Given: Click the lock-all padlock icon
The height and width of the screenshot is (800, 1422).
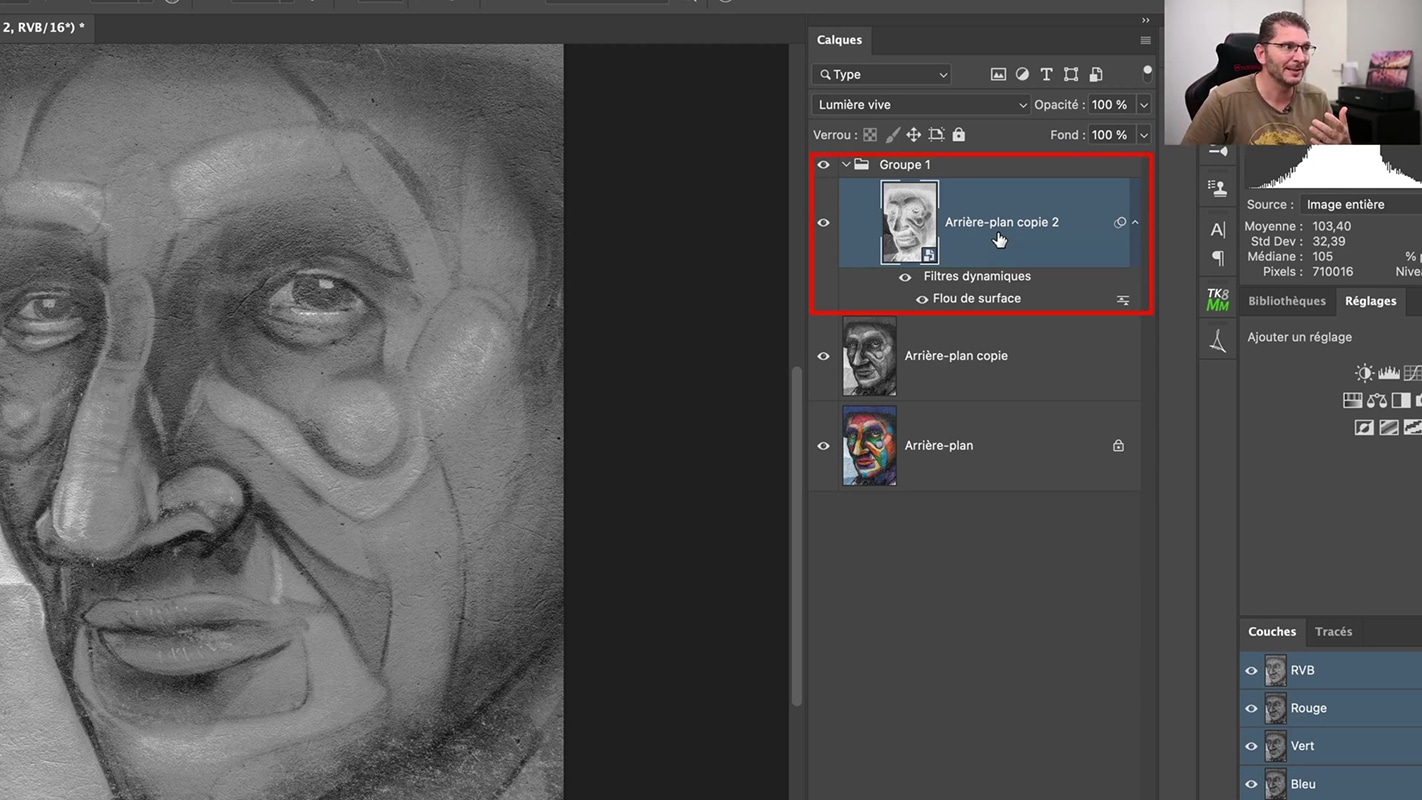Looking at the screenshot, I should pos(959,135).
